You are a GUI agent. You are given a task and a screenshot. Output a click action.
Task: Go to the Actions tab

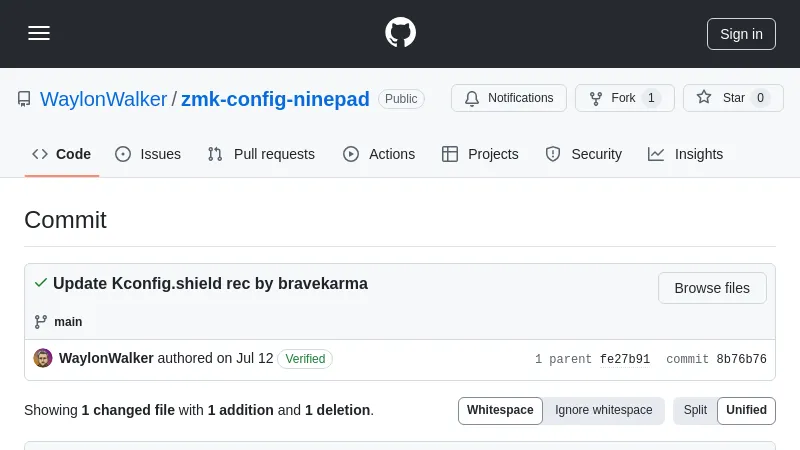tap(379, 154)
